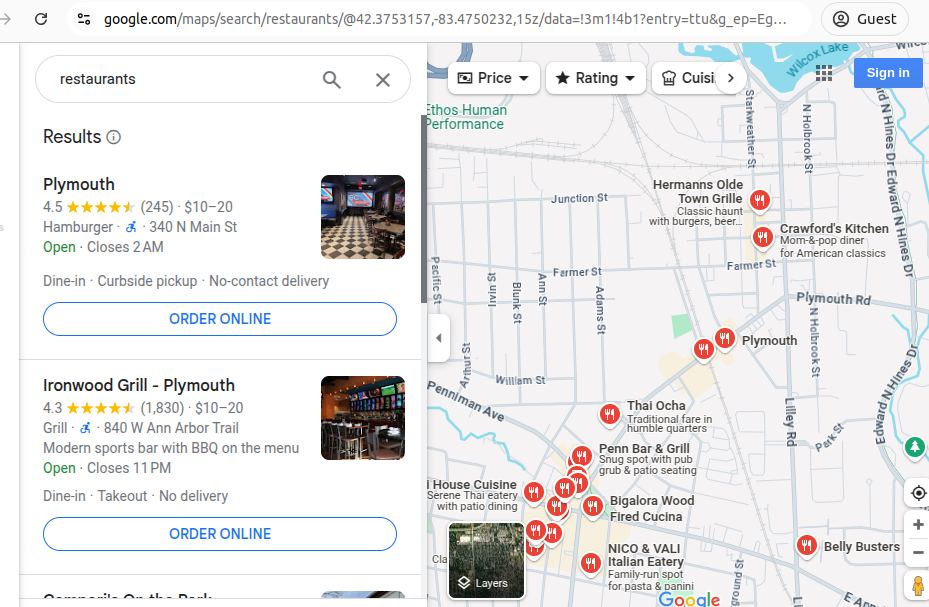
Task: Clear the restaurants search with the X
Action: click(x=383, y=79)
